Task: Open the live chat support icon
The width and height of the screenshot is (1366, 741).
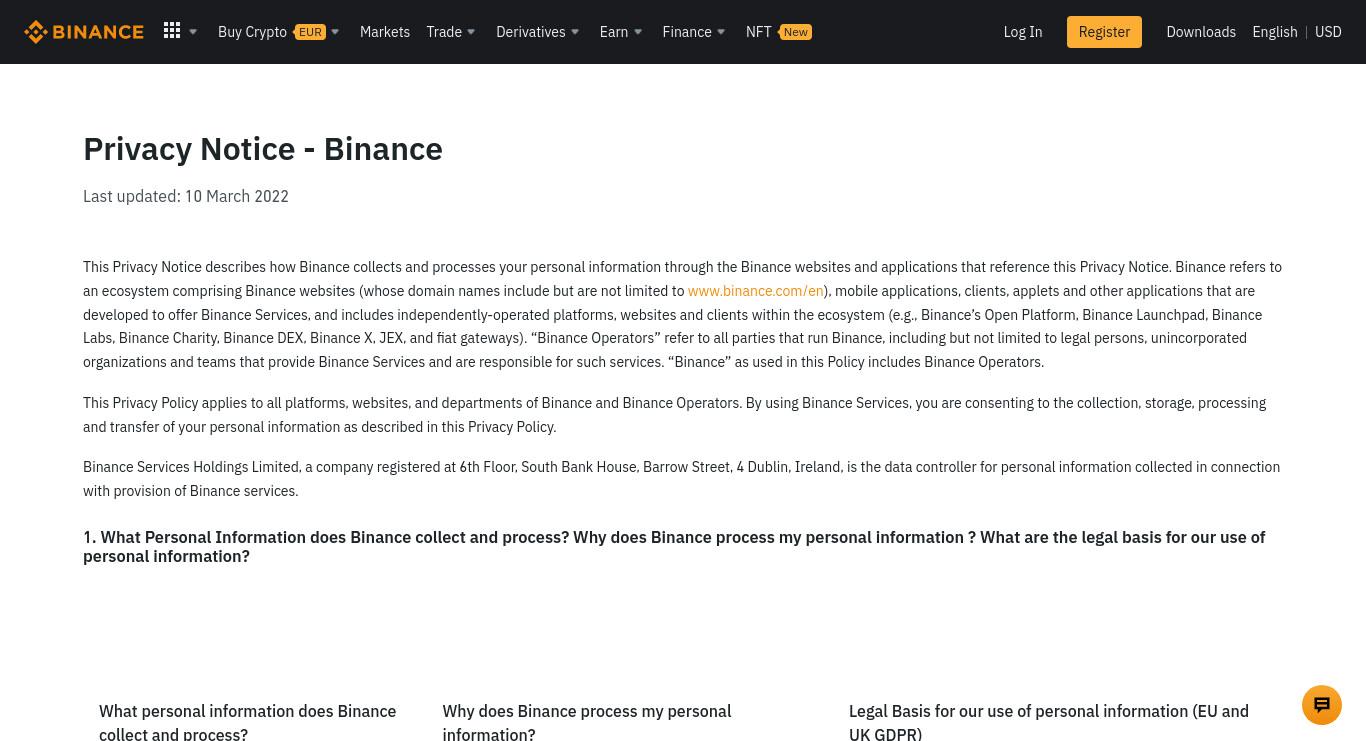Action: coord(1322,705)
